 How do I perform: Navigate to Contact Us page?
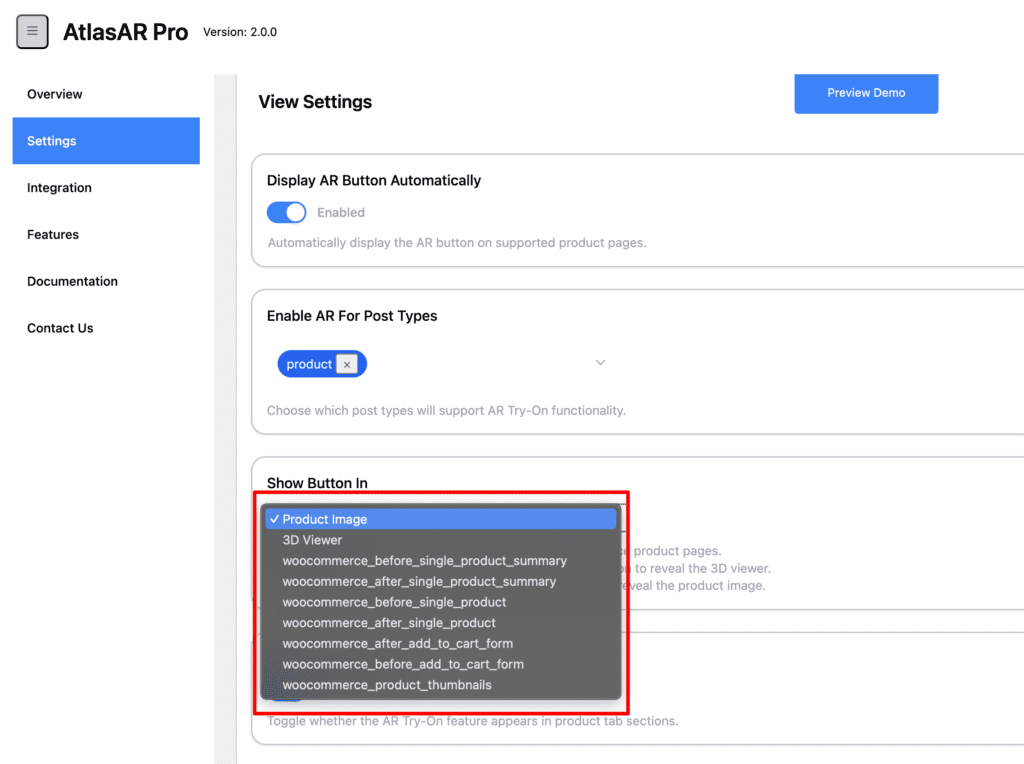point(60,328)
